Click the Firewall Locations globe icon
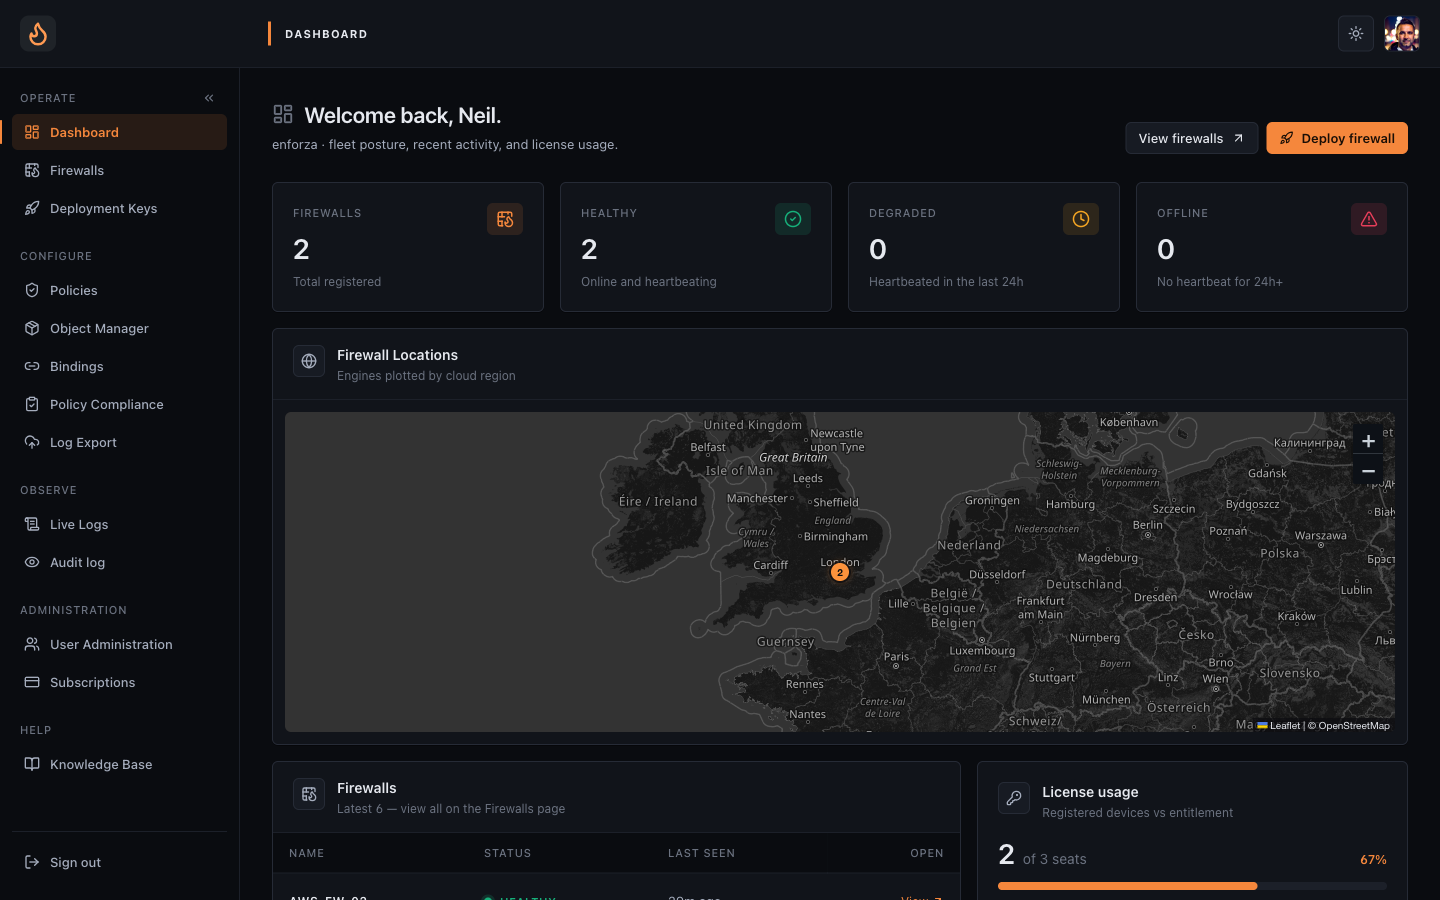Viewport: 1440px width, 900px height. click(309, 361)
